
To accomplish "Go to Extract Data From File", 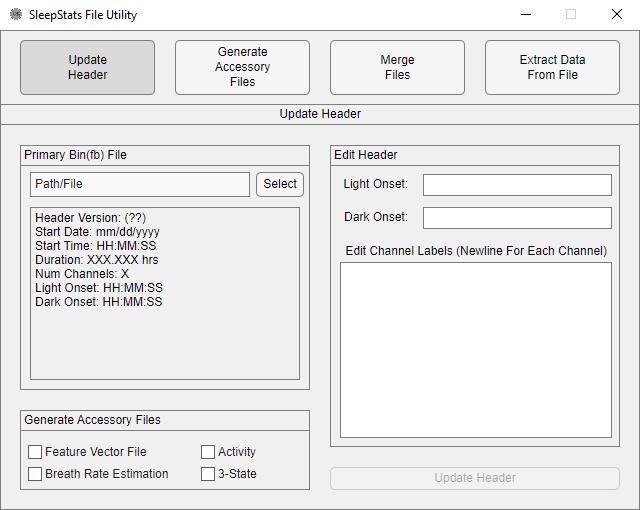I will tap(552, 68).
